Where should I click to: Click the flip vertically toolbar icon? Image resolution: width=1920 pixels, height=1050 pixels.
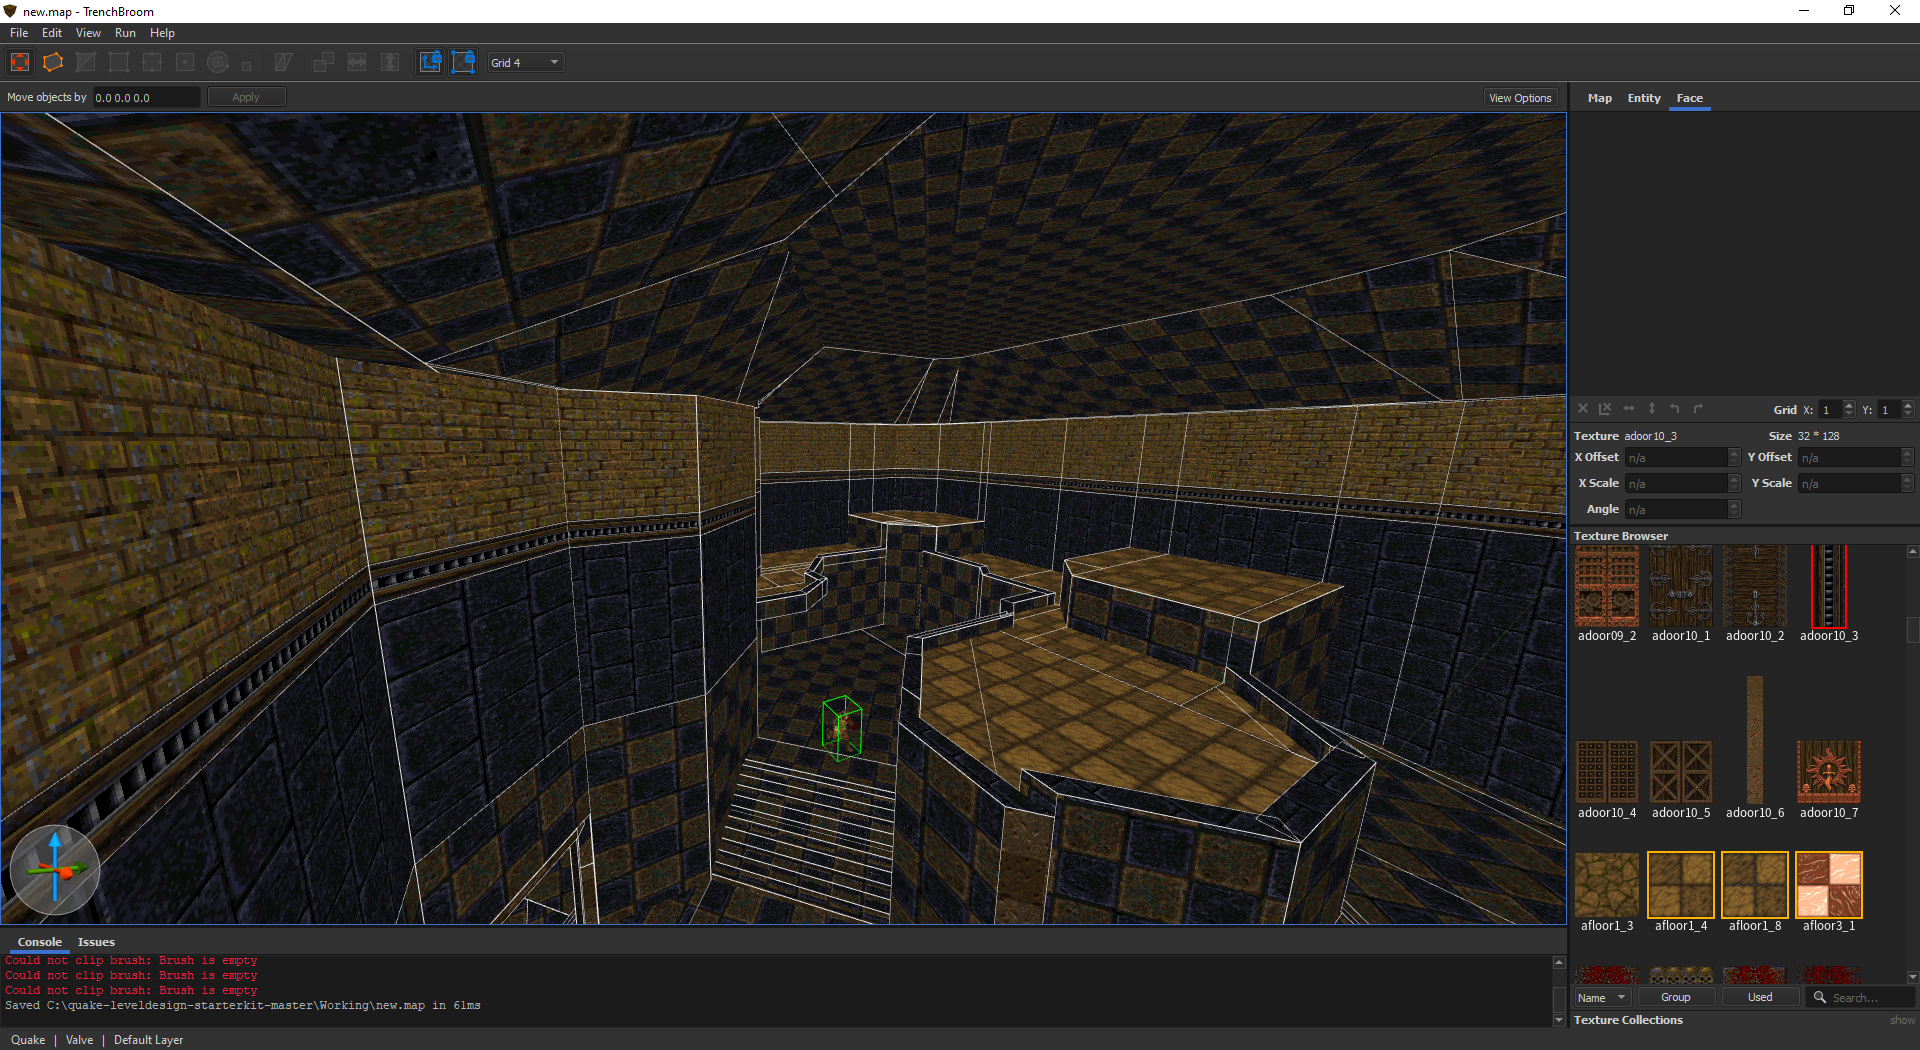[x=390, y=62]
